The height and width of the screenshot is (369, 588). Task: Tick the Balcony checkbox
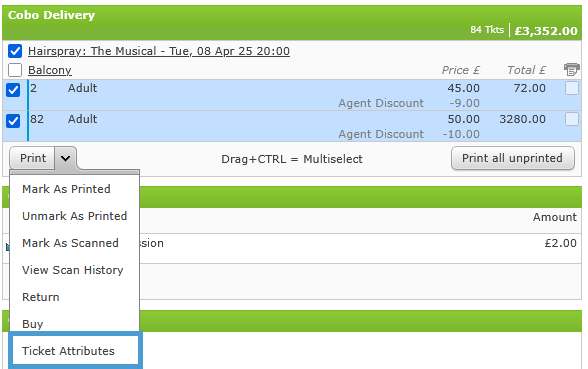click(x=15, y=70)
